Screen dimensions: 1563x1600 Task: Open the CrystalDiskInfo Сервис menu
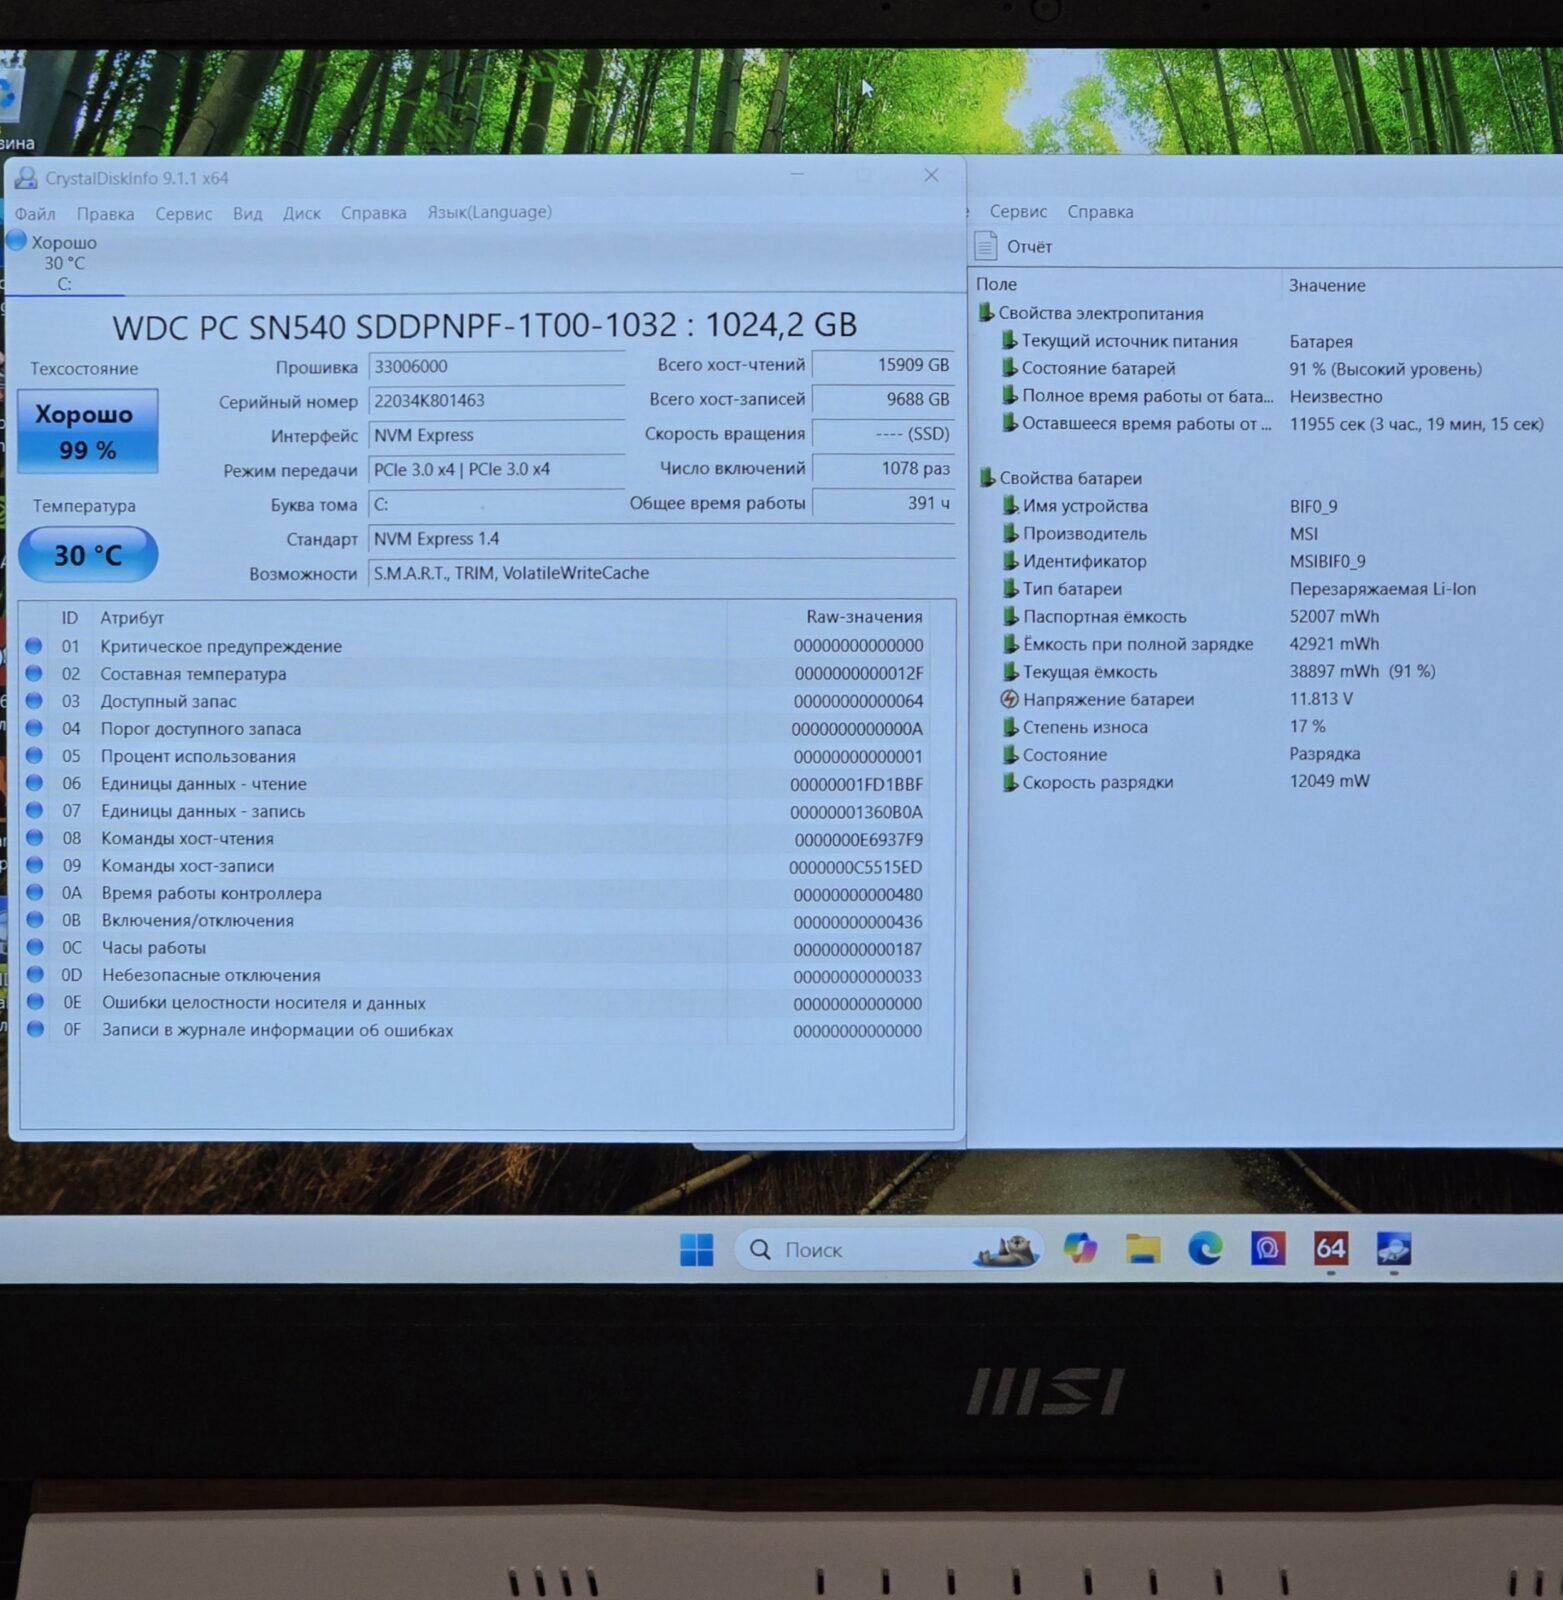(x=183, y=214)
